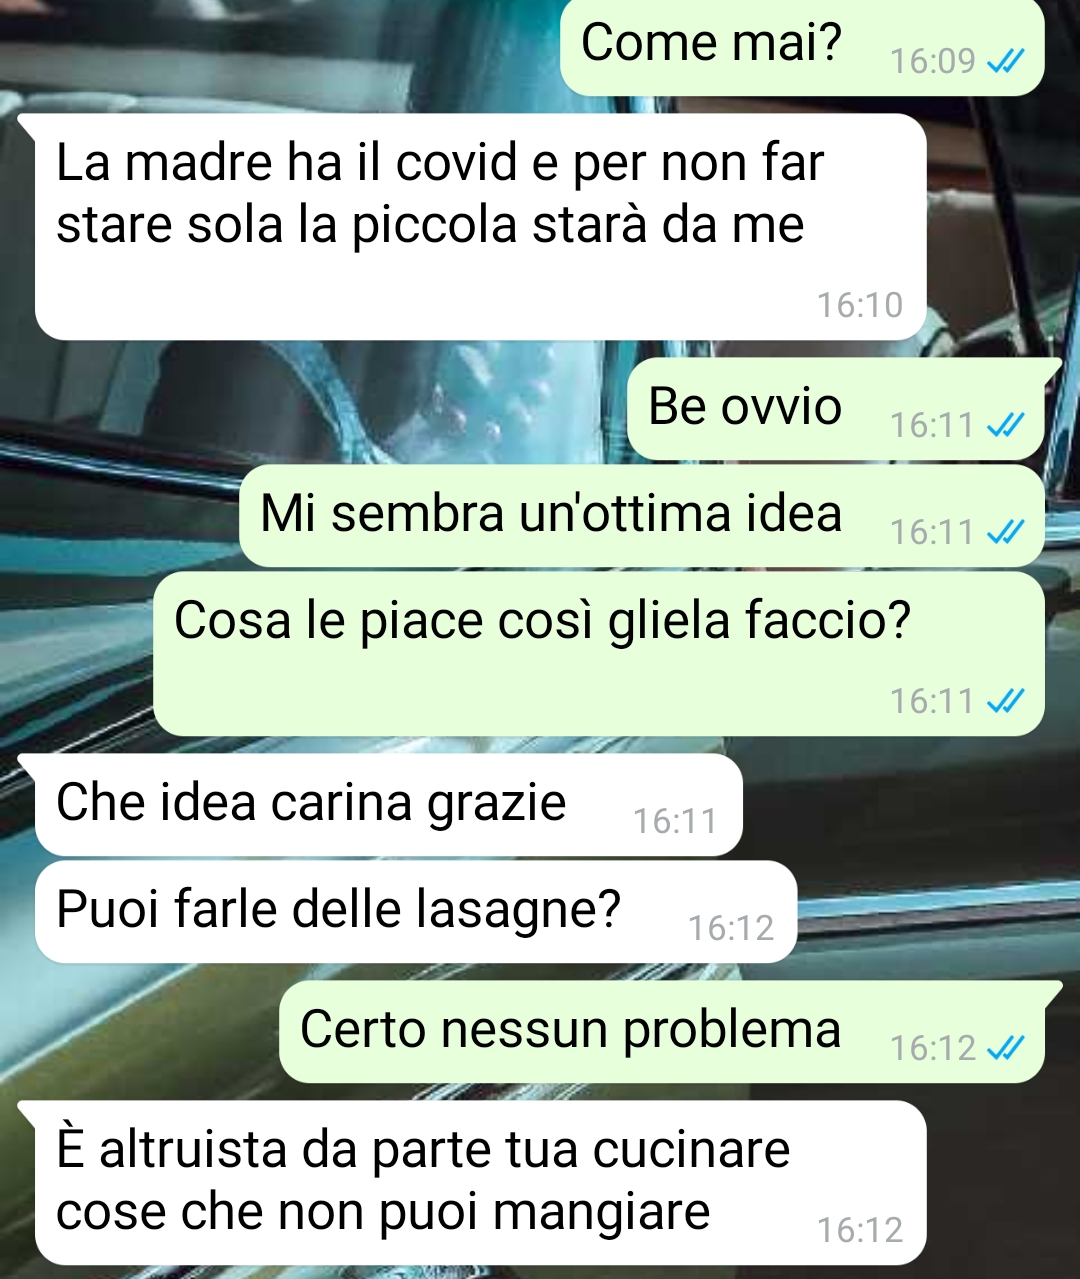The width and height of the screenshot is (1080, 1279).
Task: Tap the 16:11 timestamp on 'Che idea carina grazie'
Action: pyautogui.click(x=675, y=822)
